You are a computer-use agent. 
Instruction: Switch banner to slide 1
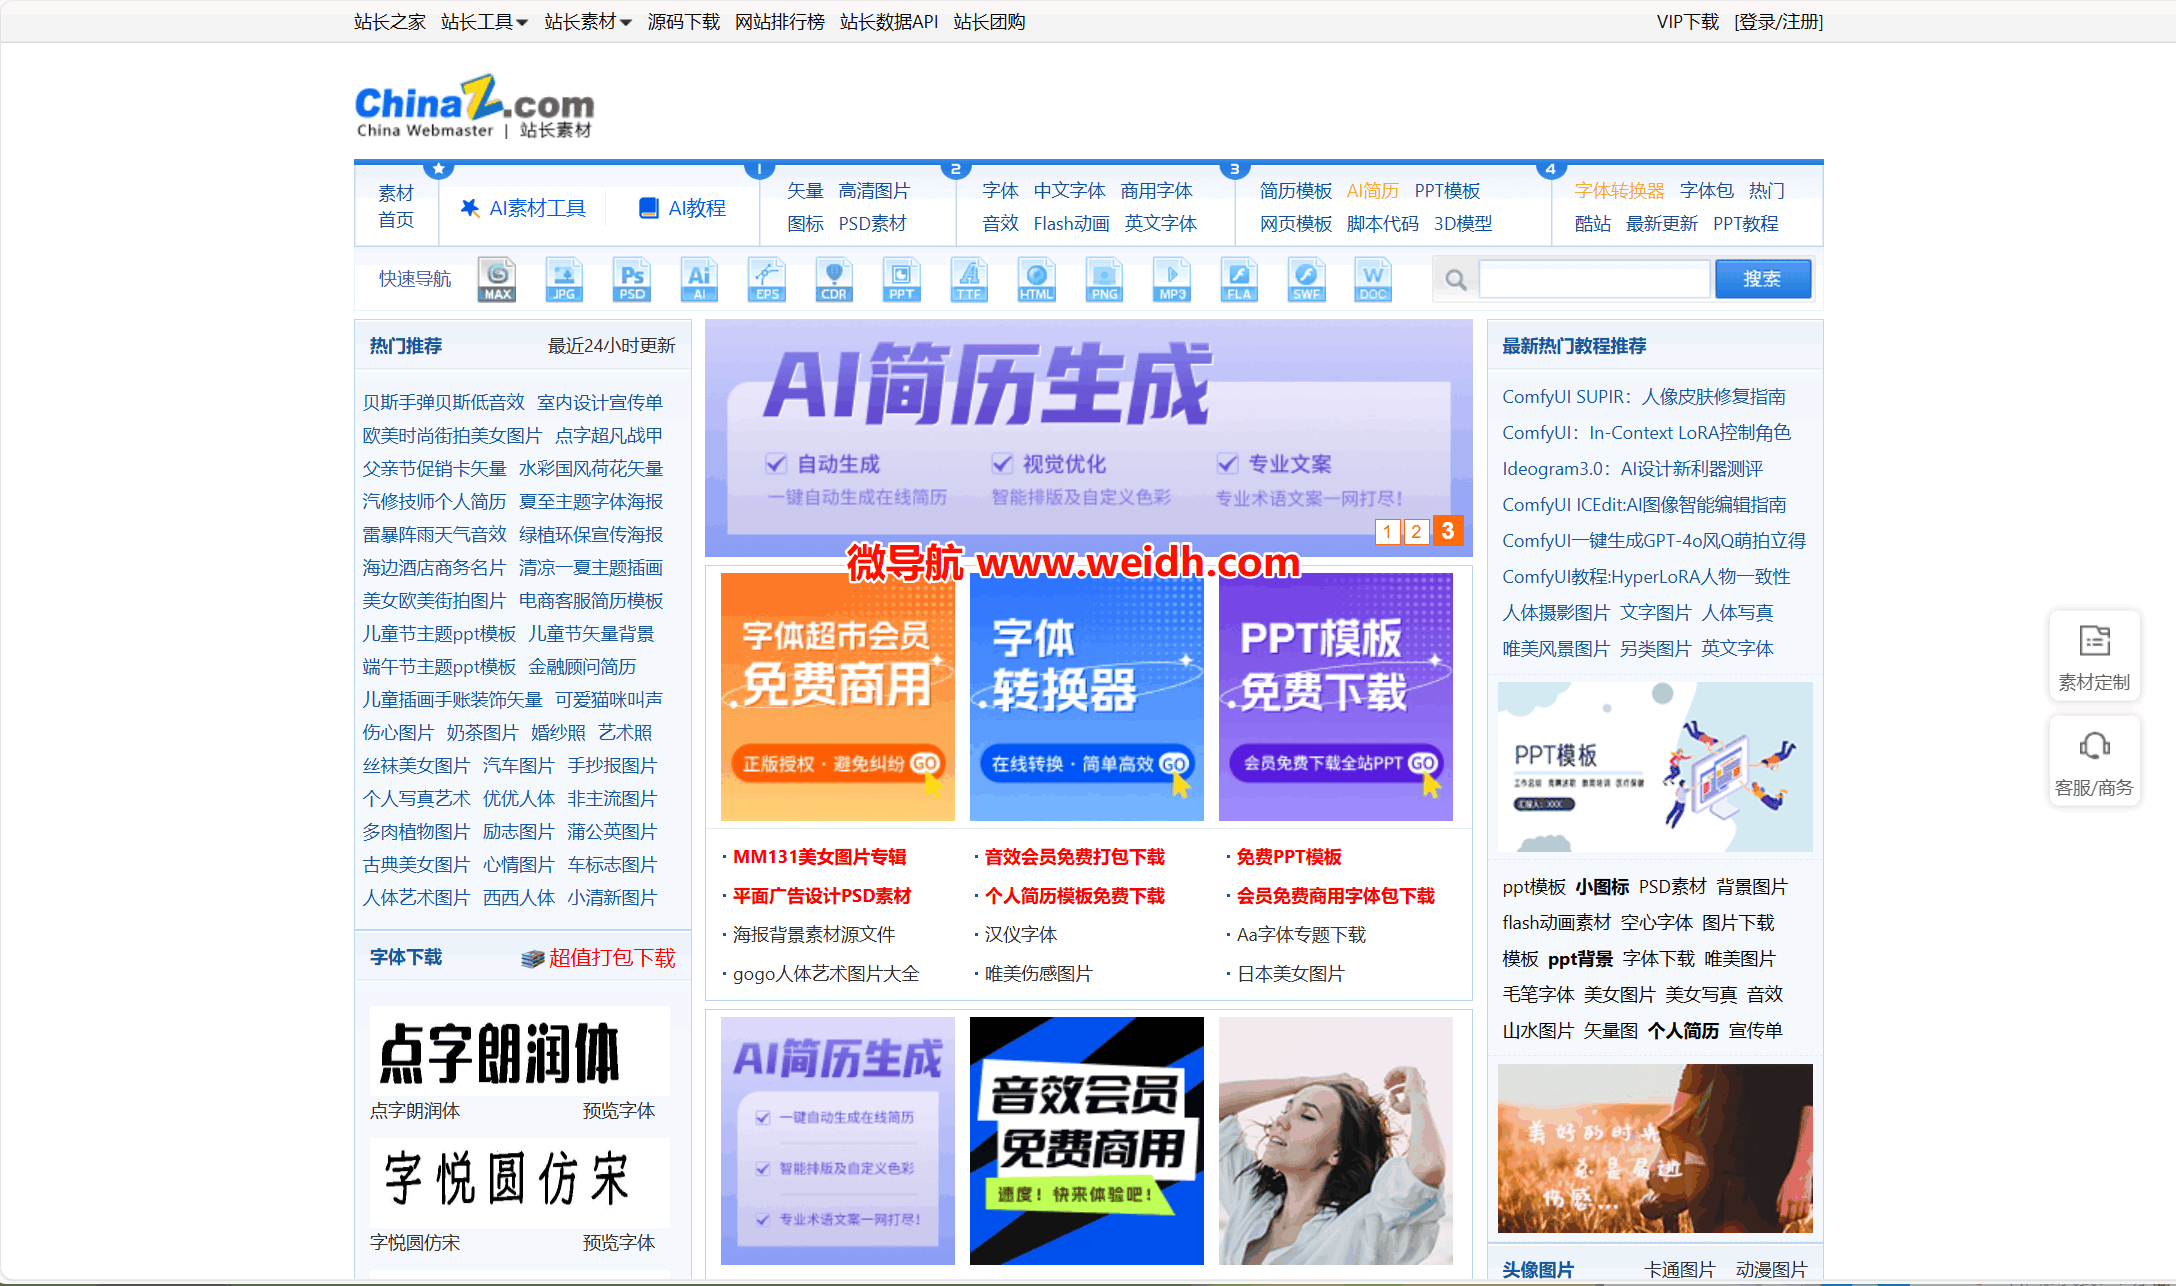(1387, 531)
